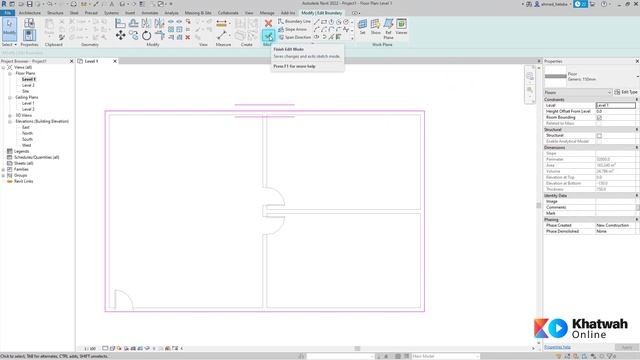Expand the 3D Views tree node
Viewport: 640px width, 360px height.
pos(10,116)
